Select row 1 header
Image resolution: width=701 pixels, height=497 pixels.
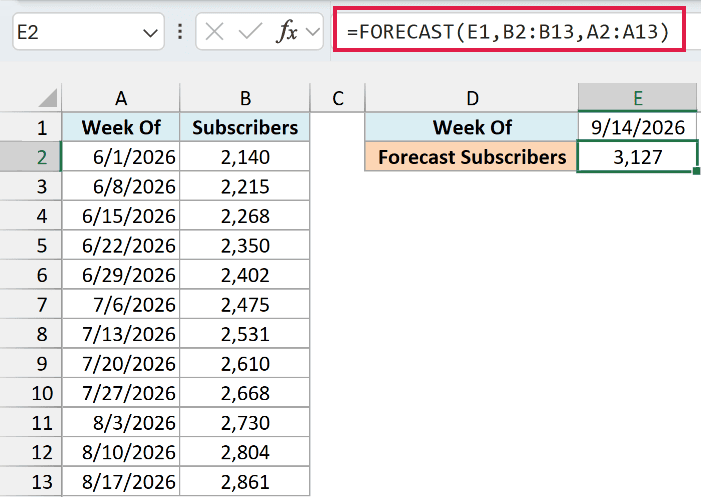click(30, 127)
